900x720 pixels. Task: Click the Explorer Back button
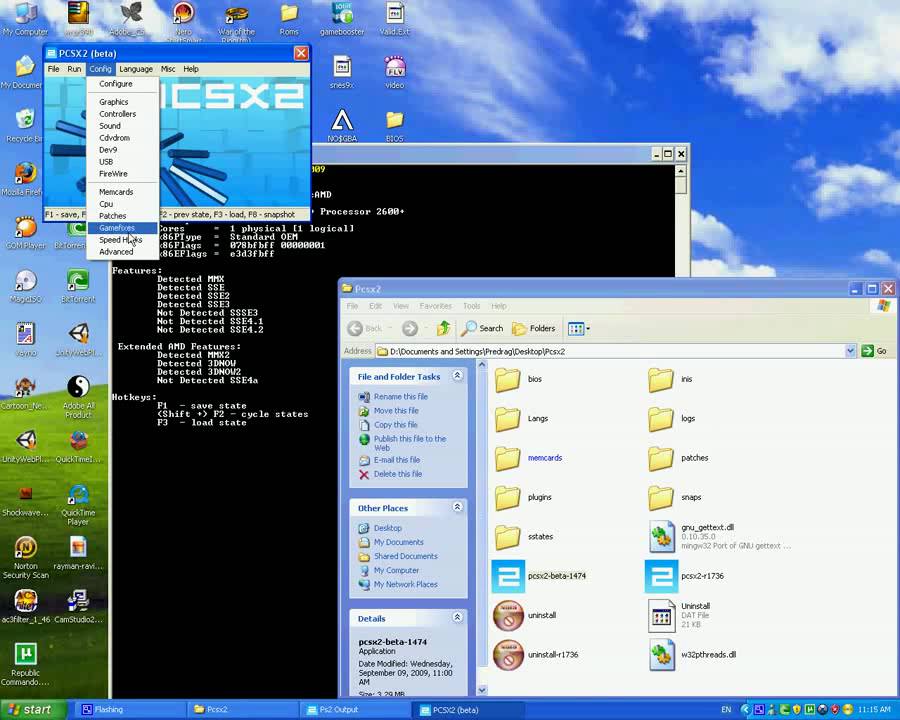[x=364, y=328]
